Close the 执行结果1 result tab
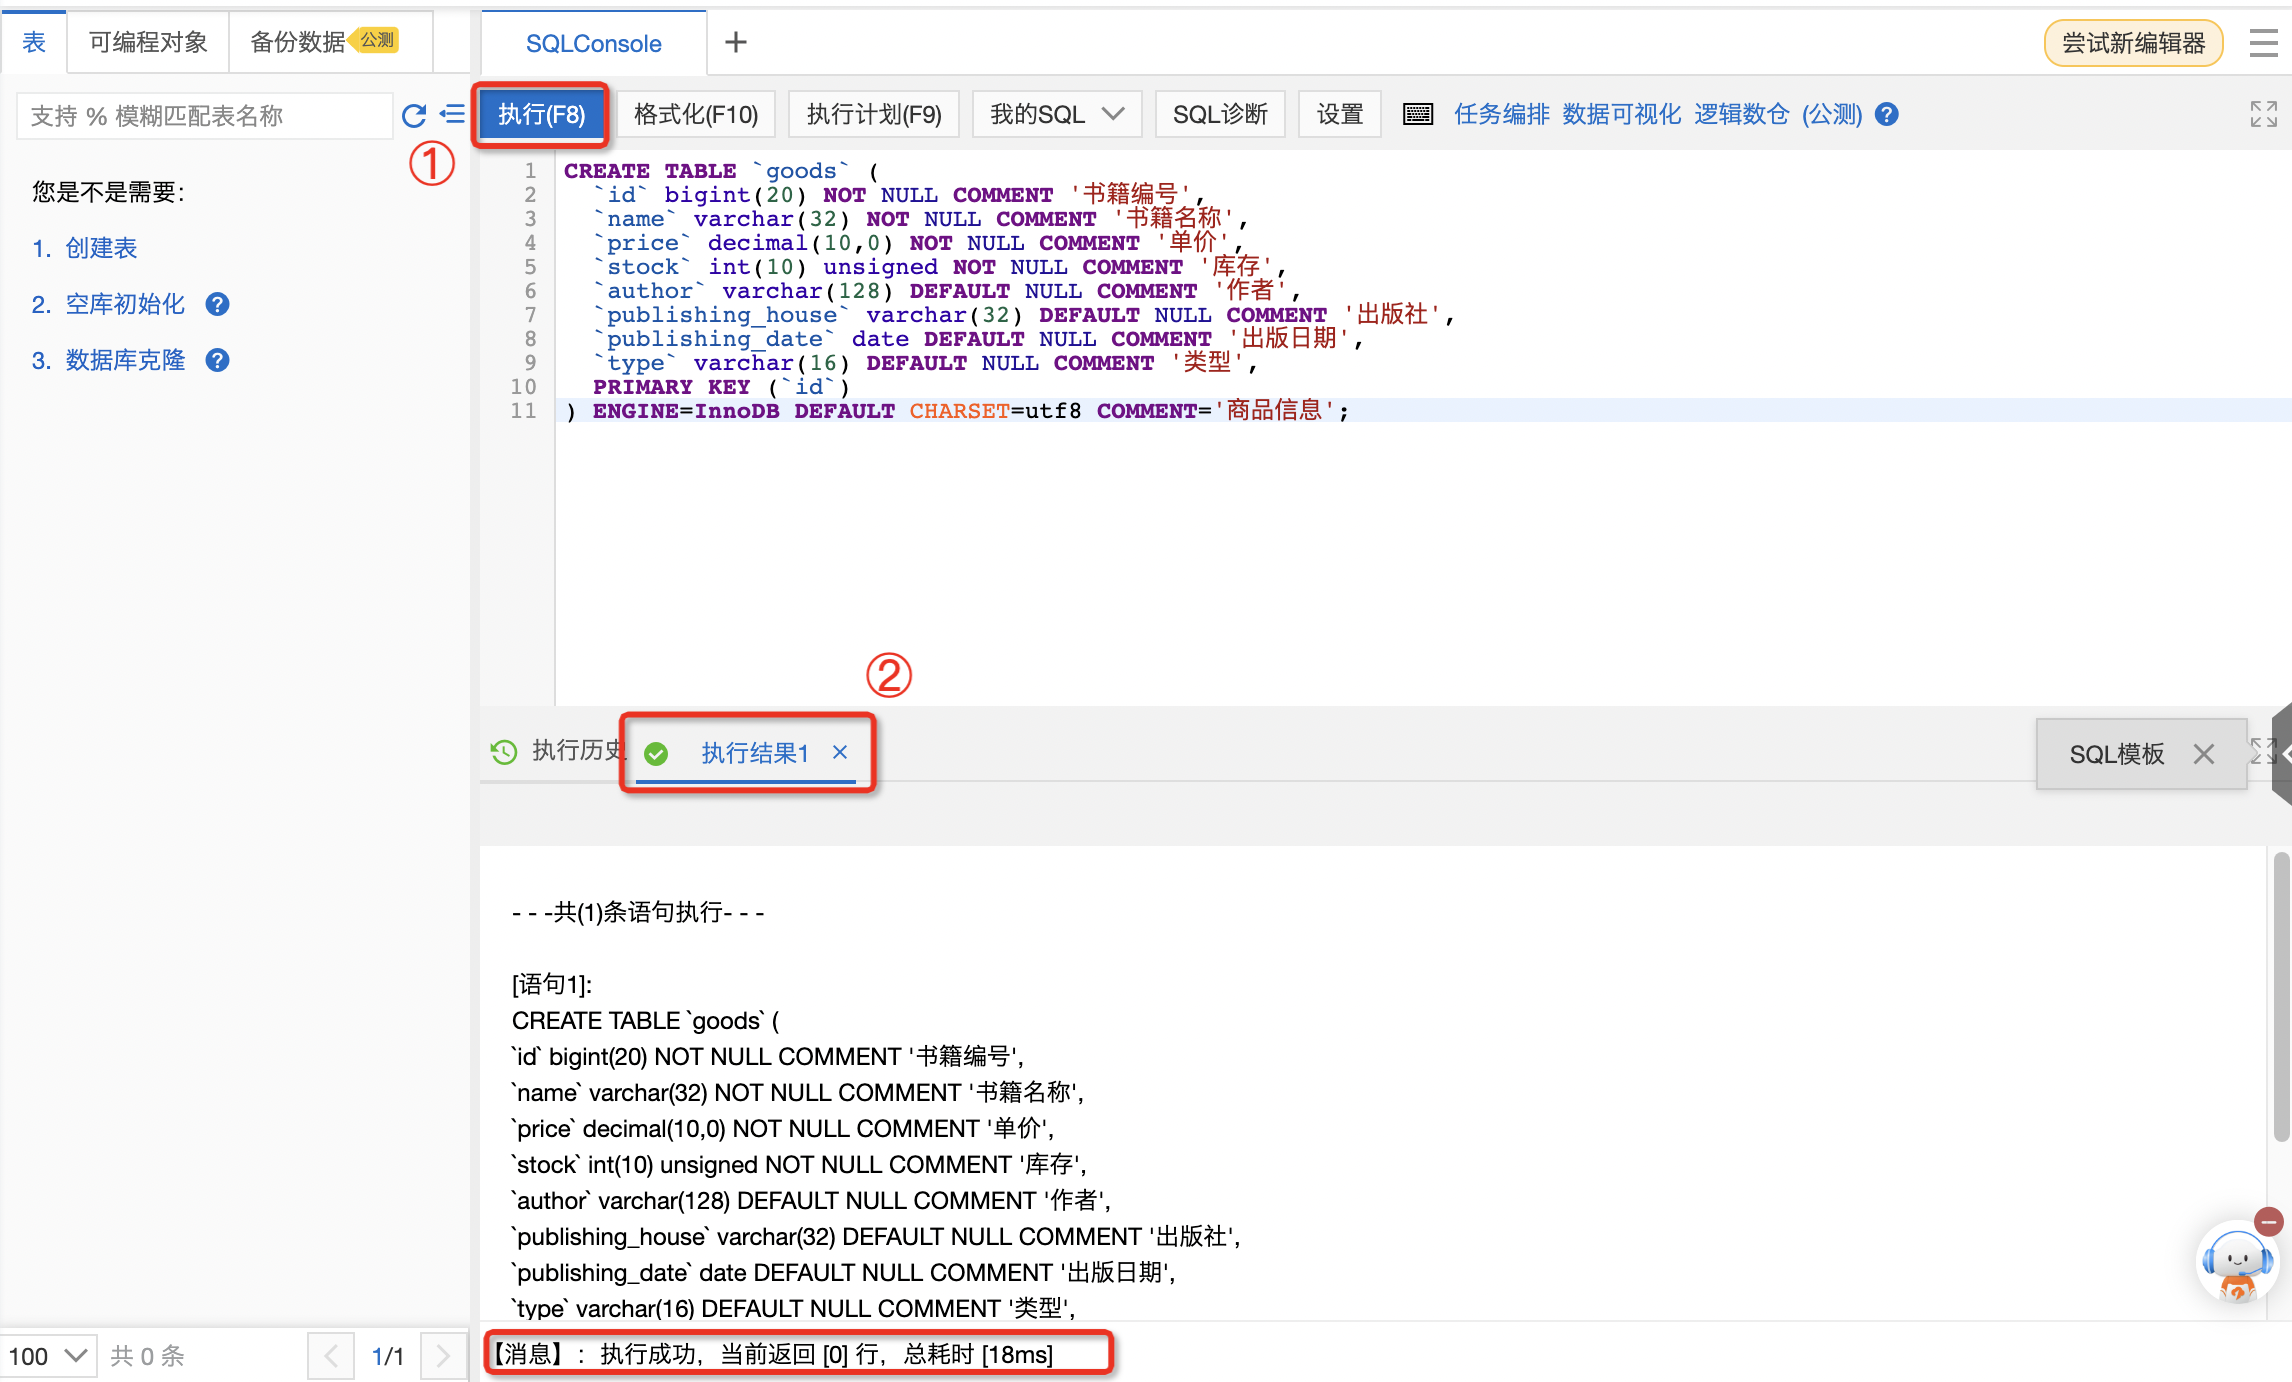The width and height of the screenshot is (2292, 1382). [x=840, y=752]
